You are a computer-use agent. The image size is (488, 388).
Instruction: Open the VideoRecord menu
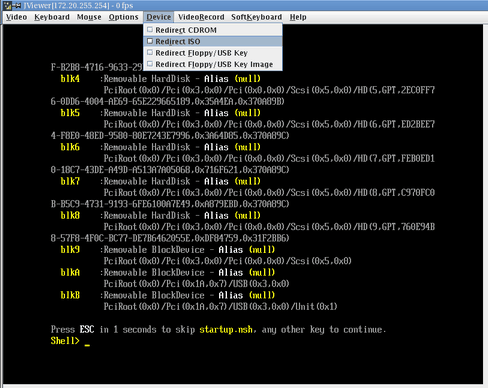(201, 17)
